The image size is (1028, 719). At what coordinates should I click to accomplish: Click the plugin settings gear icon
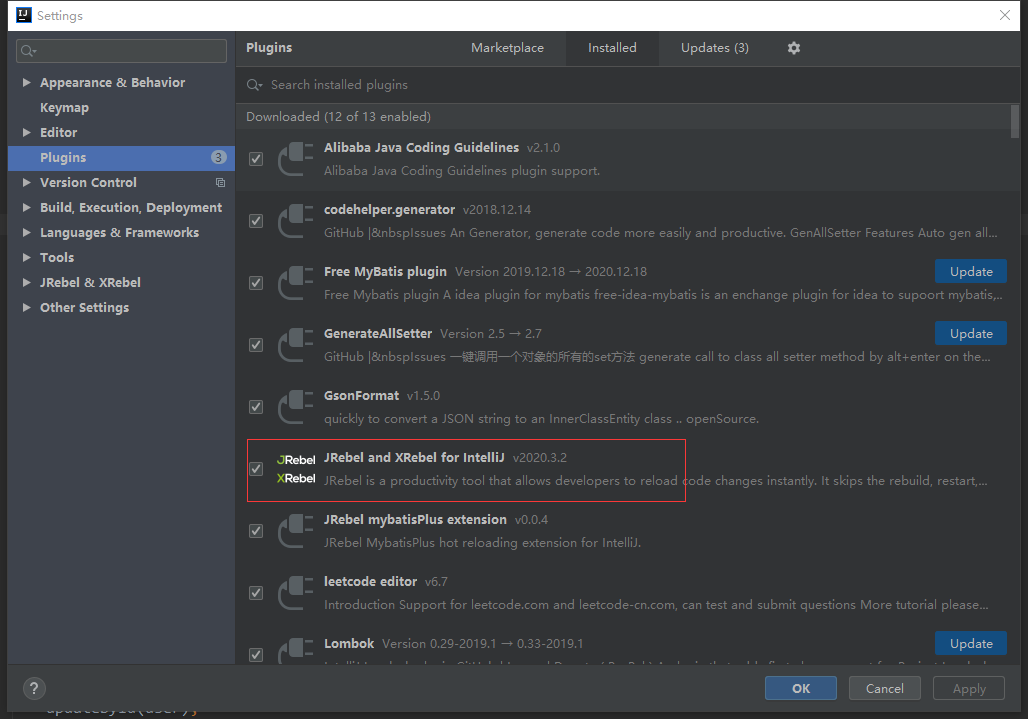793,48
